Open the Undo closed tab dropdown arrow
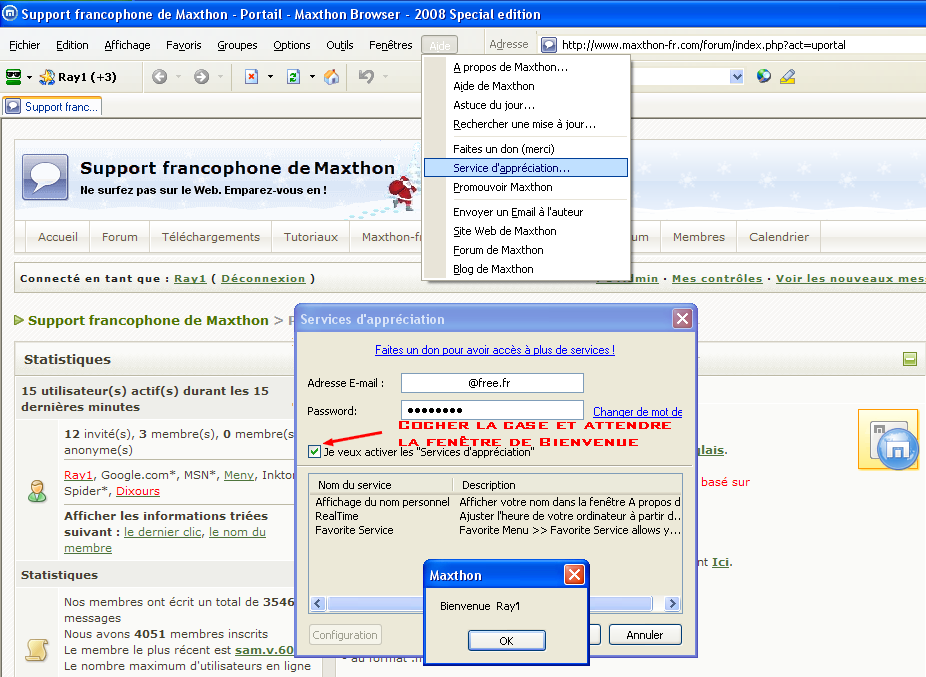Image resolution: width=926 pixels, height=677 pixels. [386, 76]
